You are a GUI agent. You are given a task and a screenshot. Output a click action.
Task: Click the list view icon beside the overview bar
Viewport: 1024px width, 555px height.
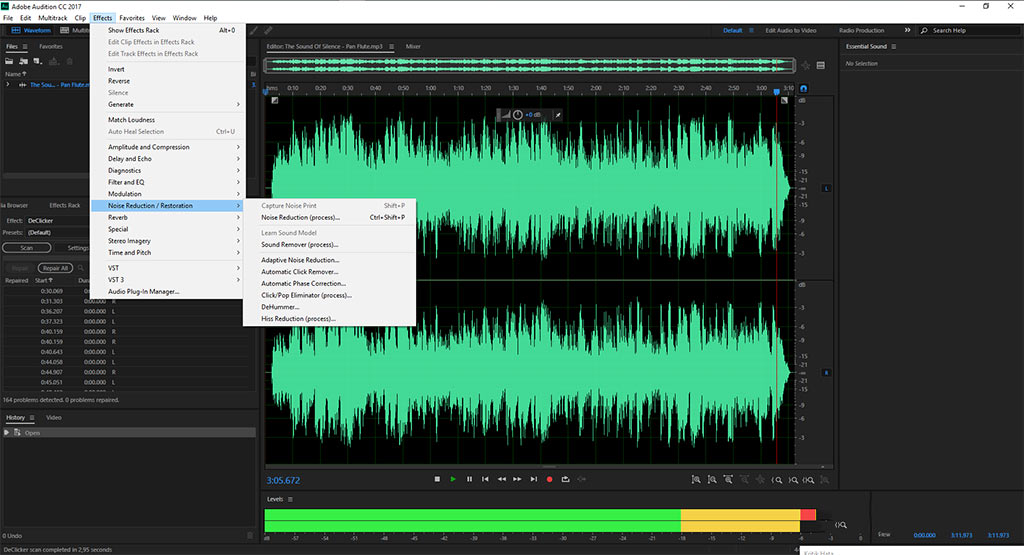(821, 65)
